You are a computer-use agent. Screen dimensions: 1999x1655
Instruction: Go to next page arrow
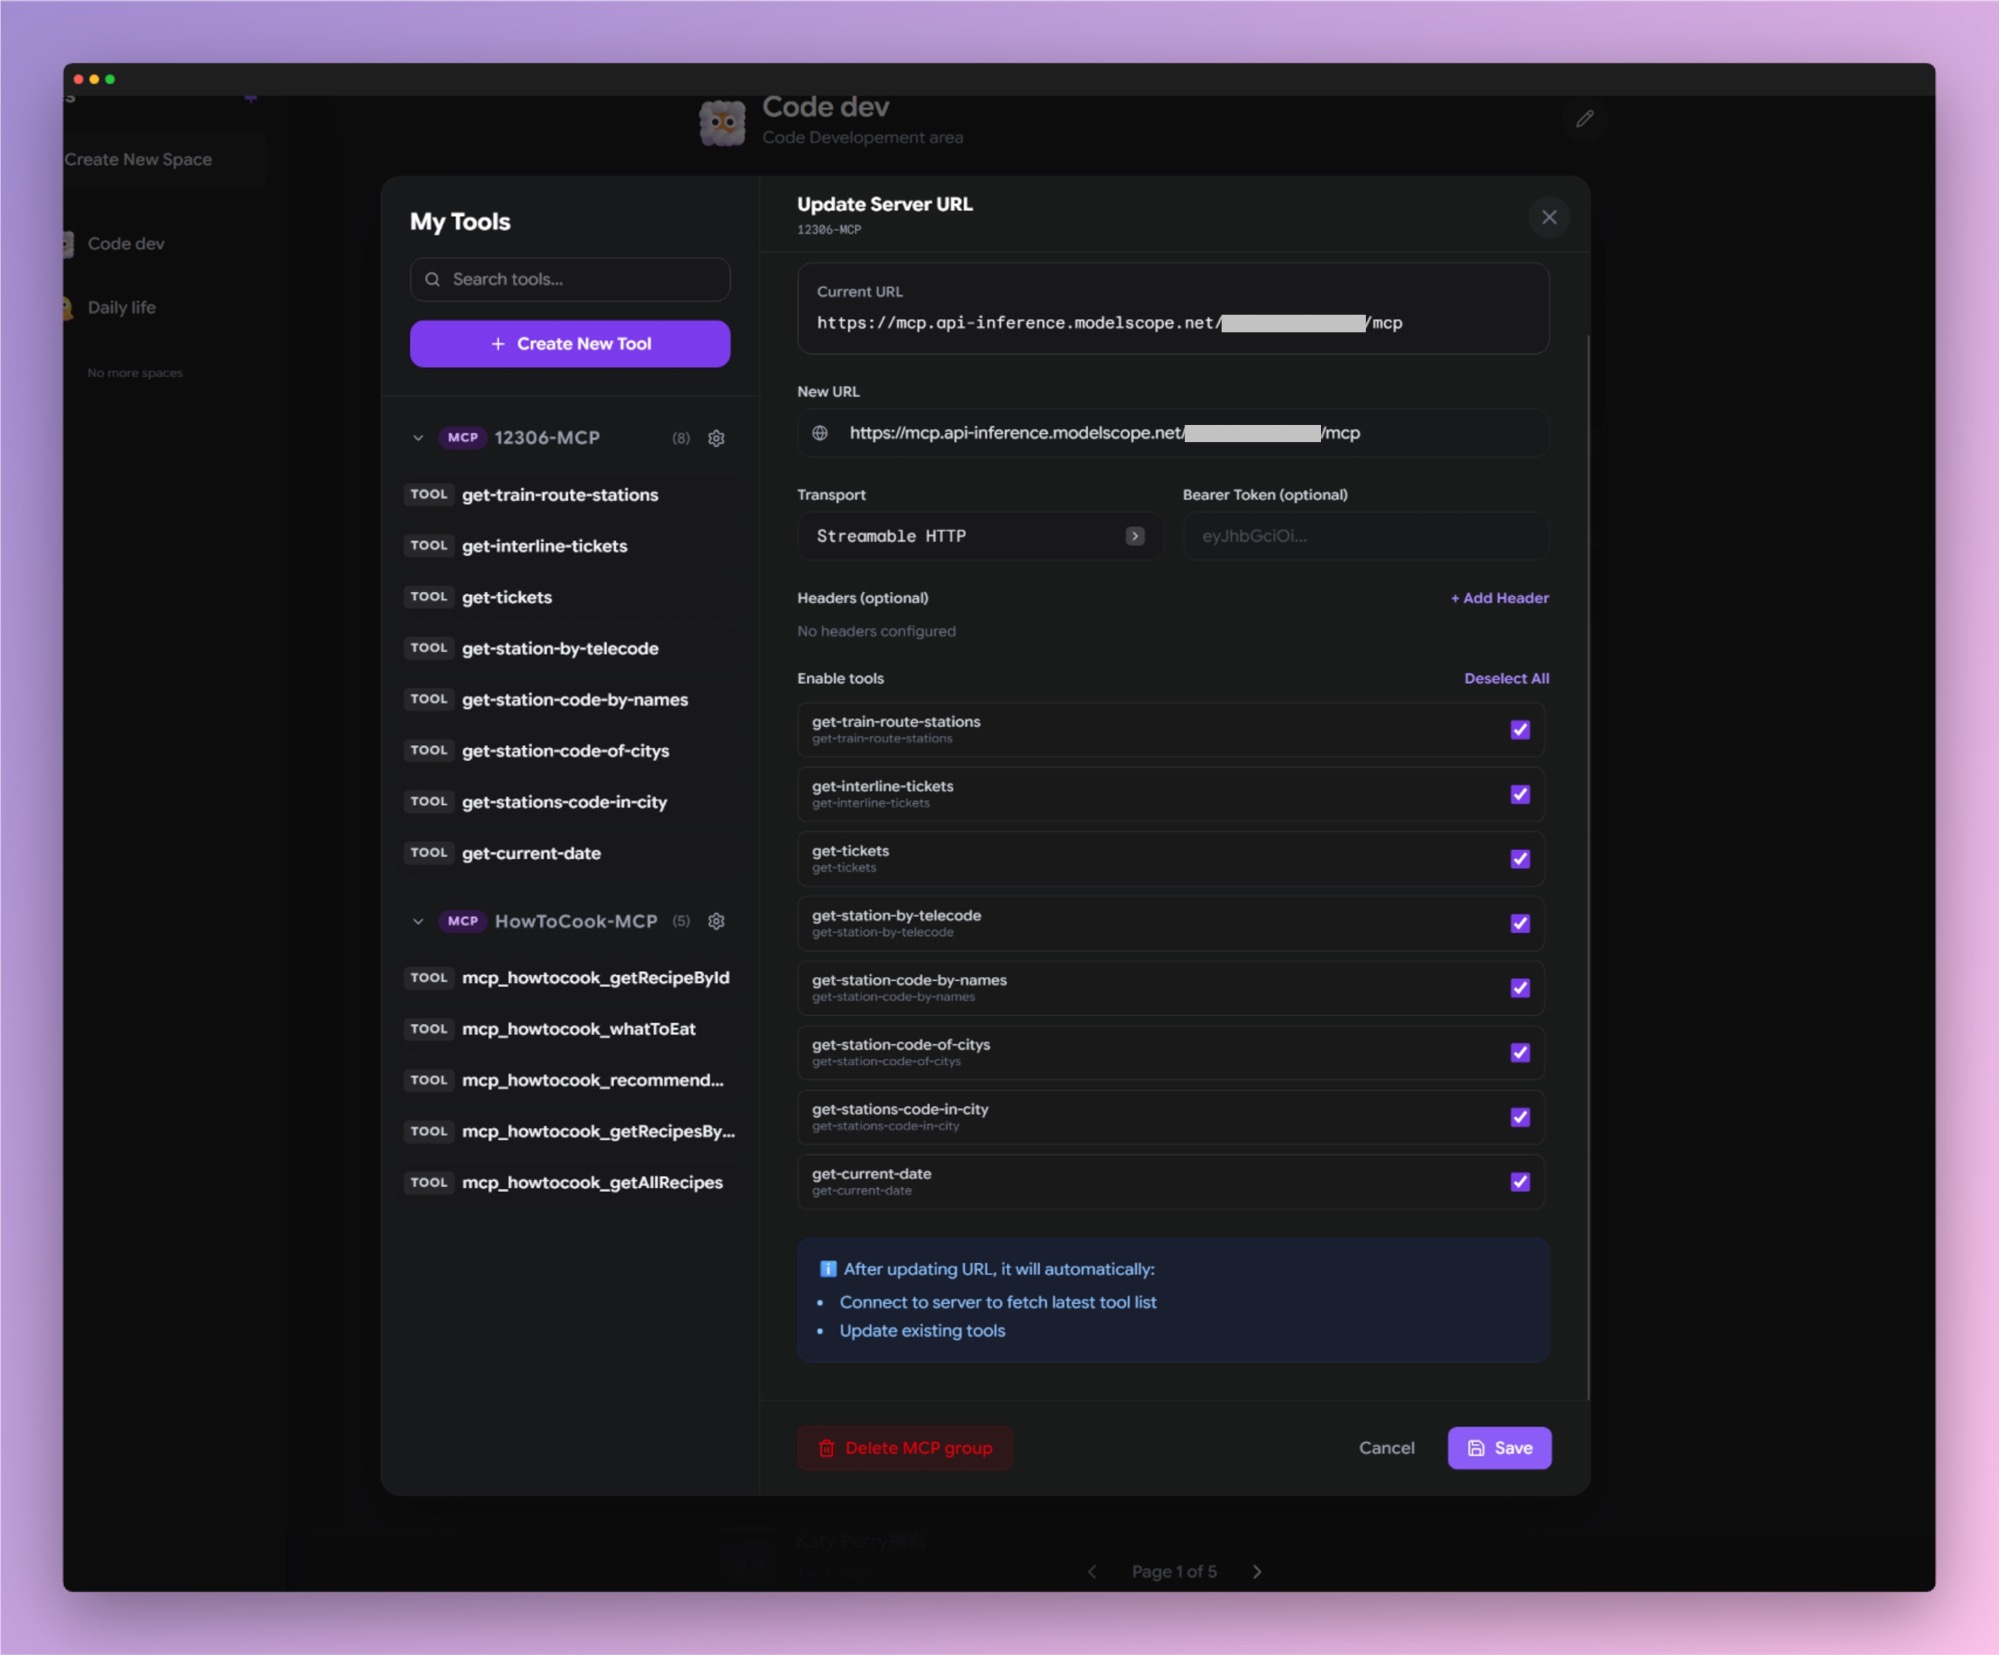pyautogui.click(x=1257, y=1571)
